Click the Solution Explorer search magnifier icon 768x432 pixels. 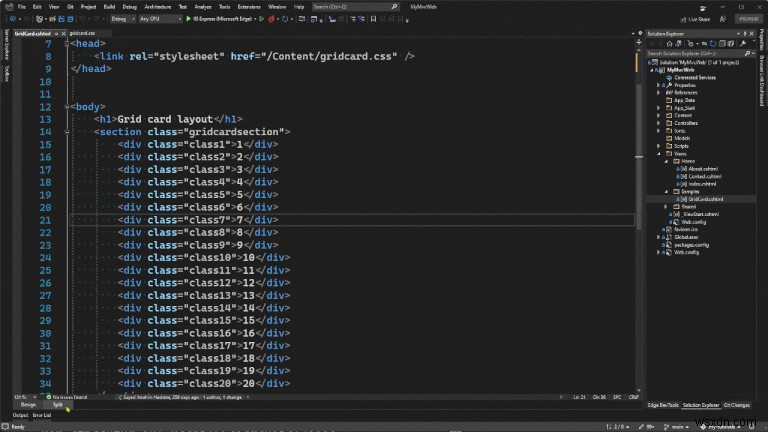[747, 53]
